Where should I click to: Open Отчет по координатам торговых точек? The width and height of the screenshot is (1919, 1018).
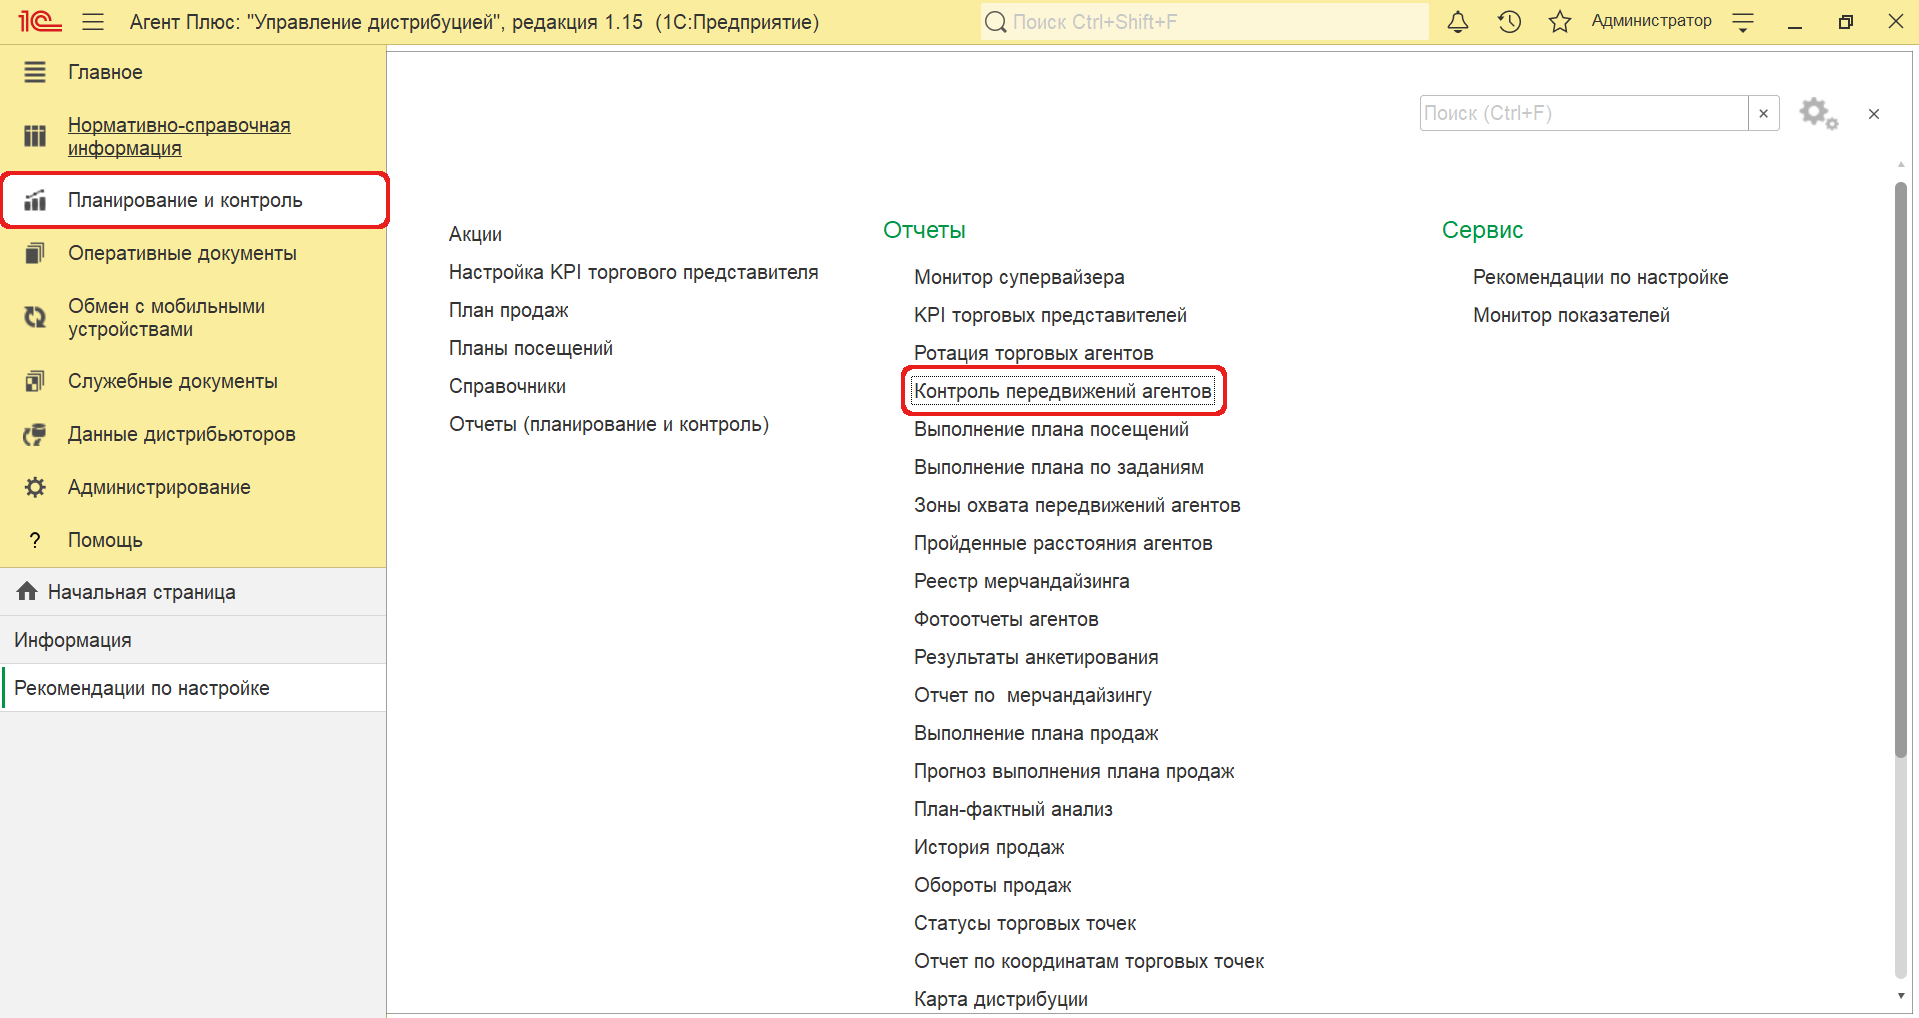(x=1089, y=961)
